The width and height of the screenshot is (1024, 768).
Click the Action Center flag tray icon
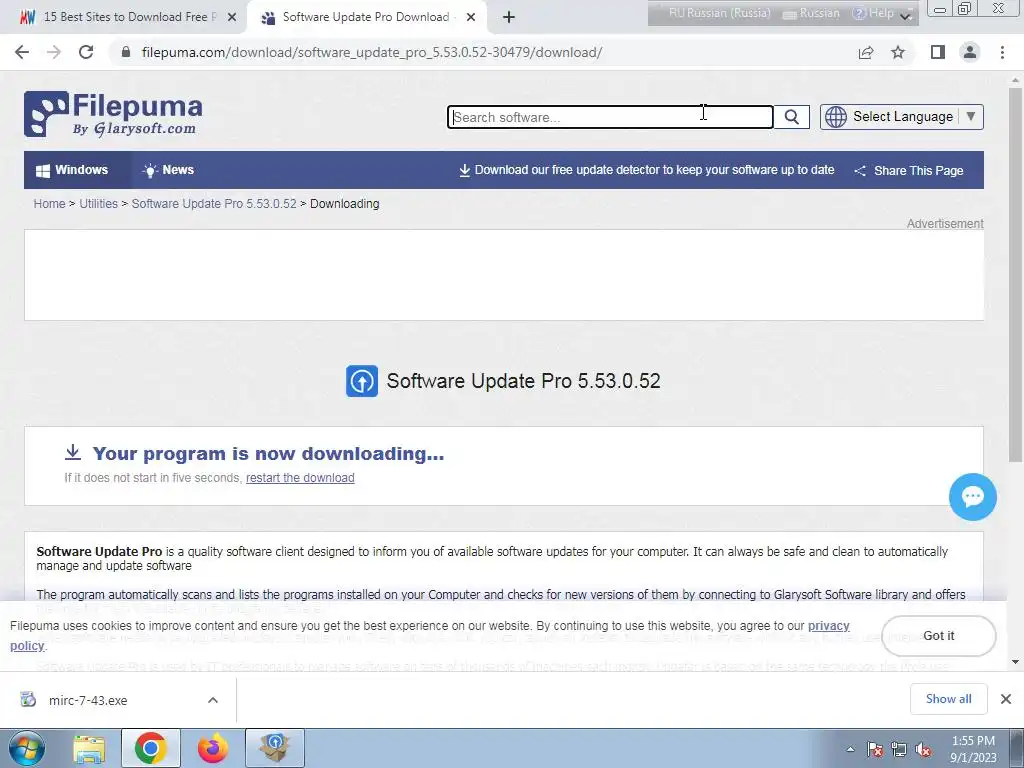tap(875, 750)
